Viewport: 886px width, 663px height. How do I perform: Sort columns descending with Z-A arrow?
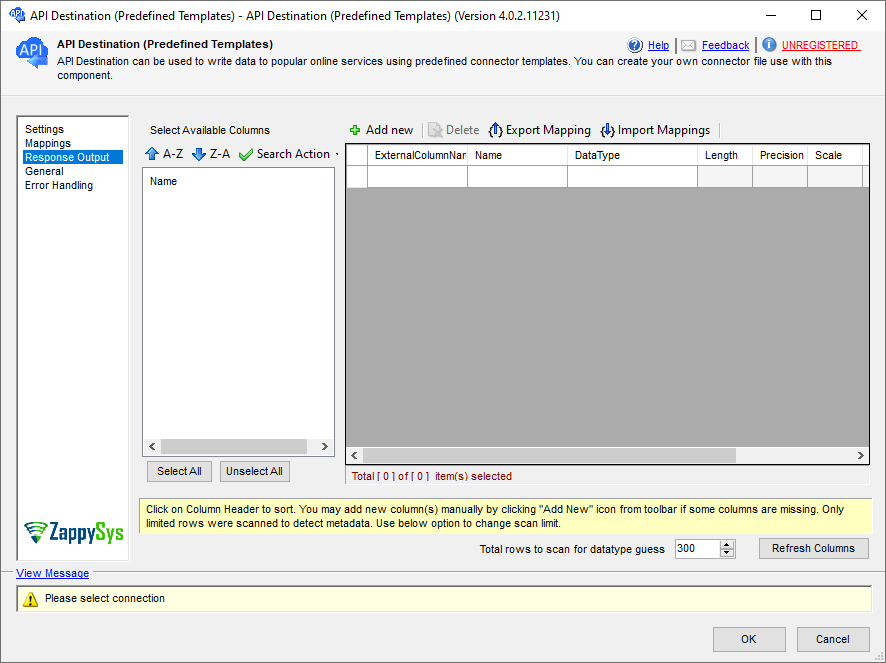198,154
